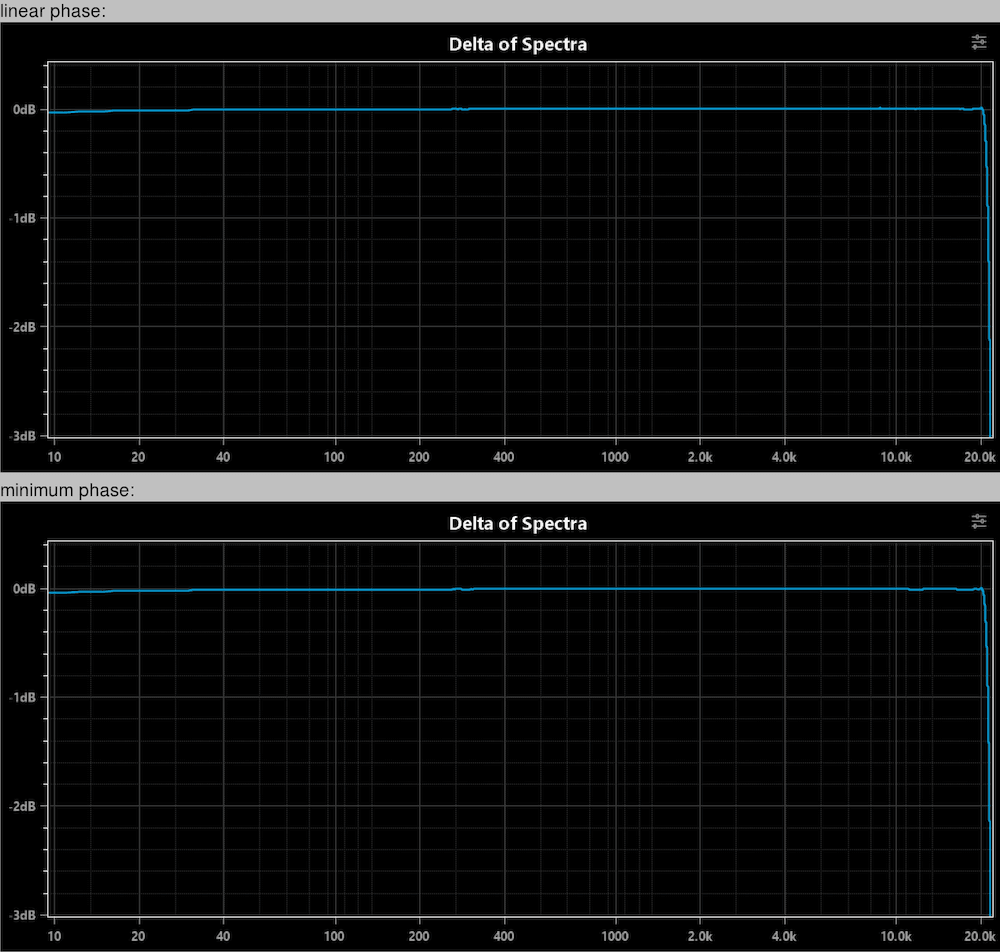Viewport: 1000px width, 952px height.
Task: Click the -3dB label on linear phase graph
Action: tap(22, 436)
